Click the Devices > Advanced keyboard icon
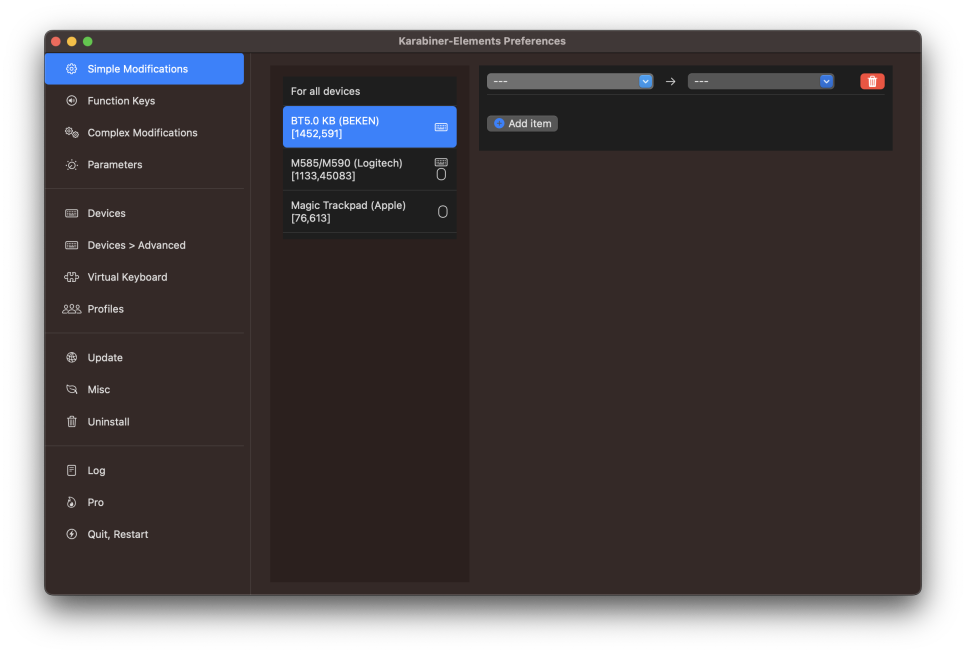The image size is (966, 654). (71, 245)
